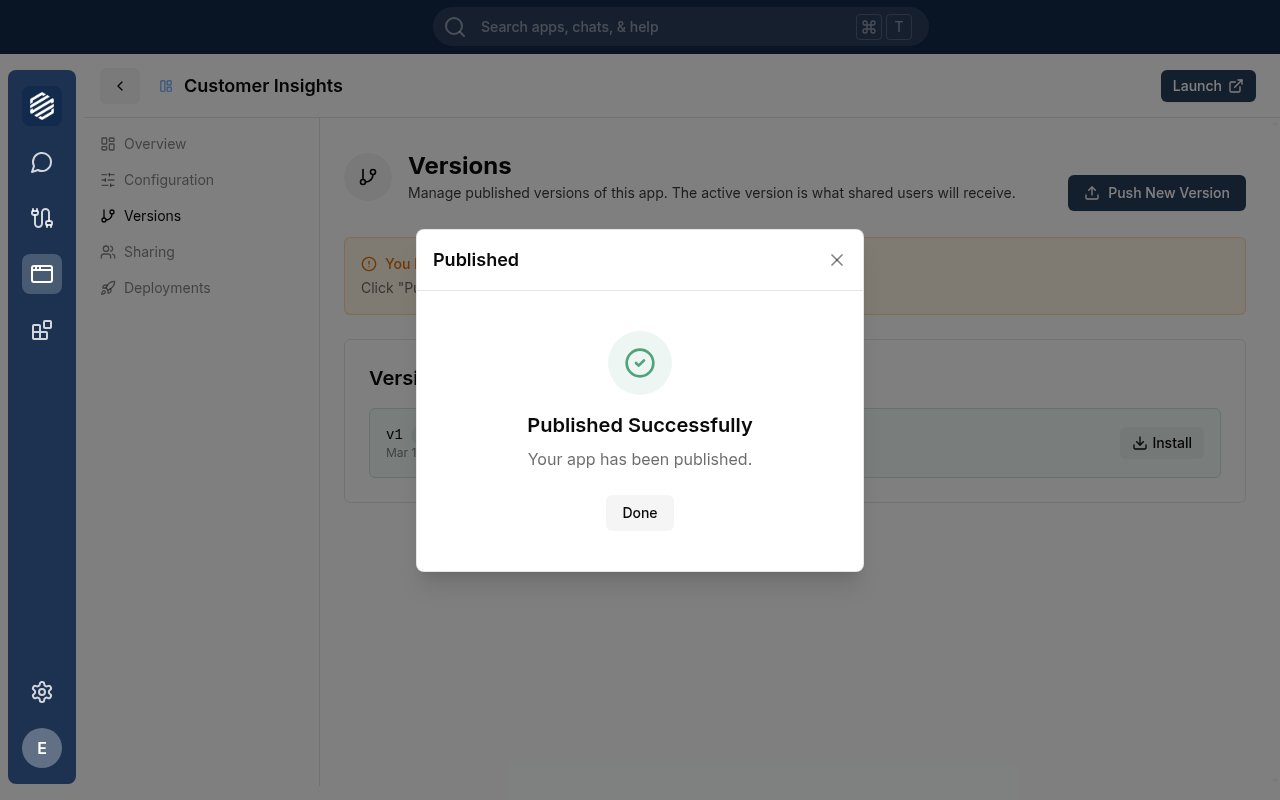
Task: Close the Published dialog with X
Action: 837,260
